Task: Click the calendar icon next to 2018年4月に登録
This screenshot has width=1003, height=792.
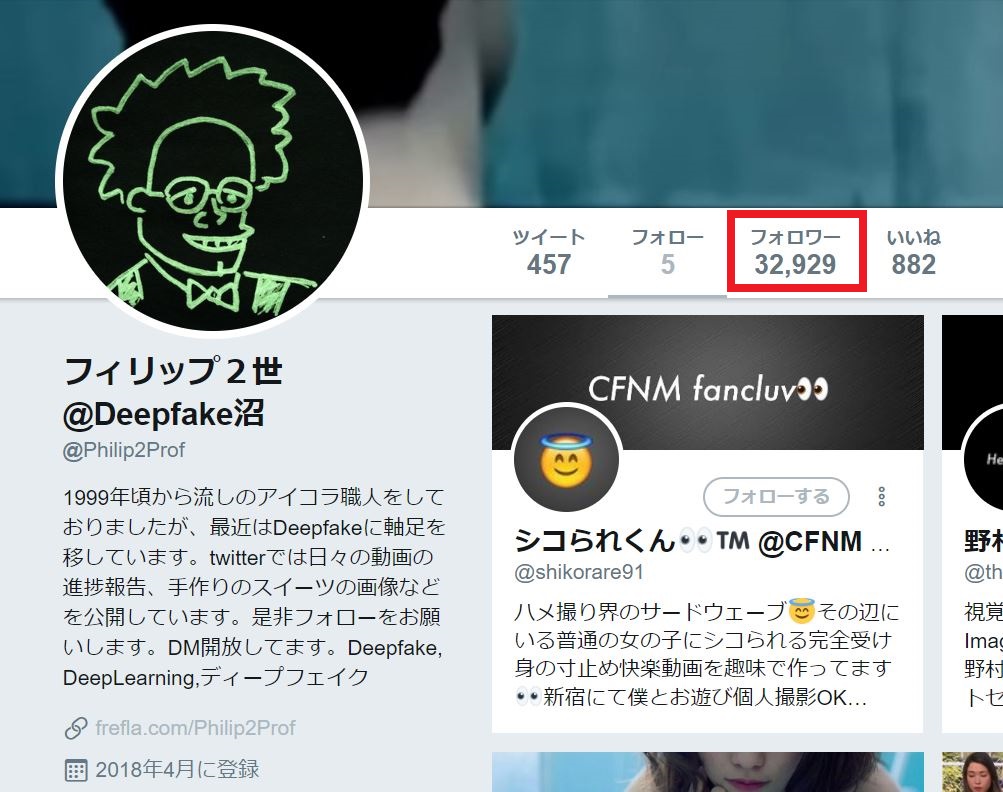Action: [x=75, y=770]
